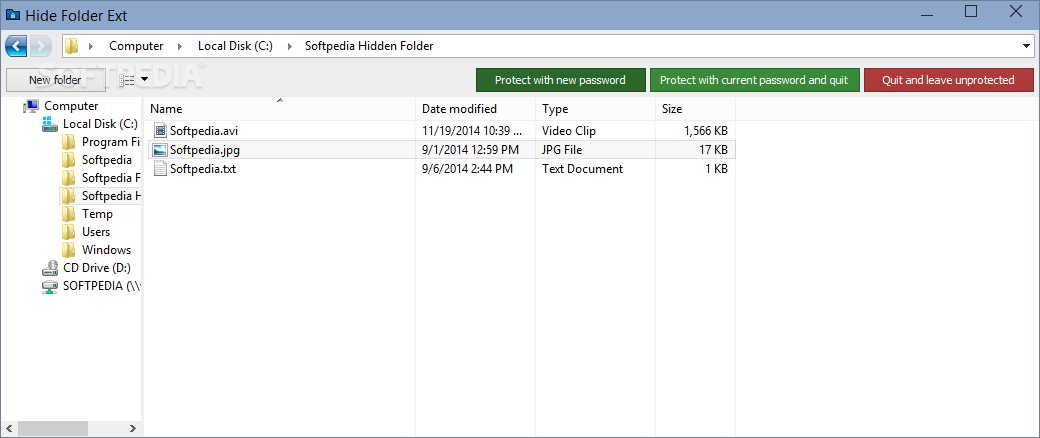The height and width of the screenshot is (438, 1040).
Task: Sort files by the Type column header
Action: (596, 109)
